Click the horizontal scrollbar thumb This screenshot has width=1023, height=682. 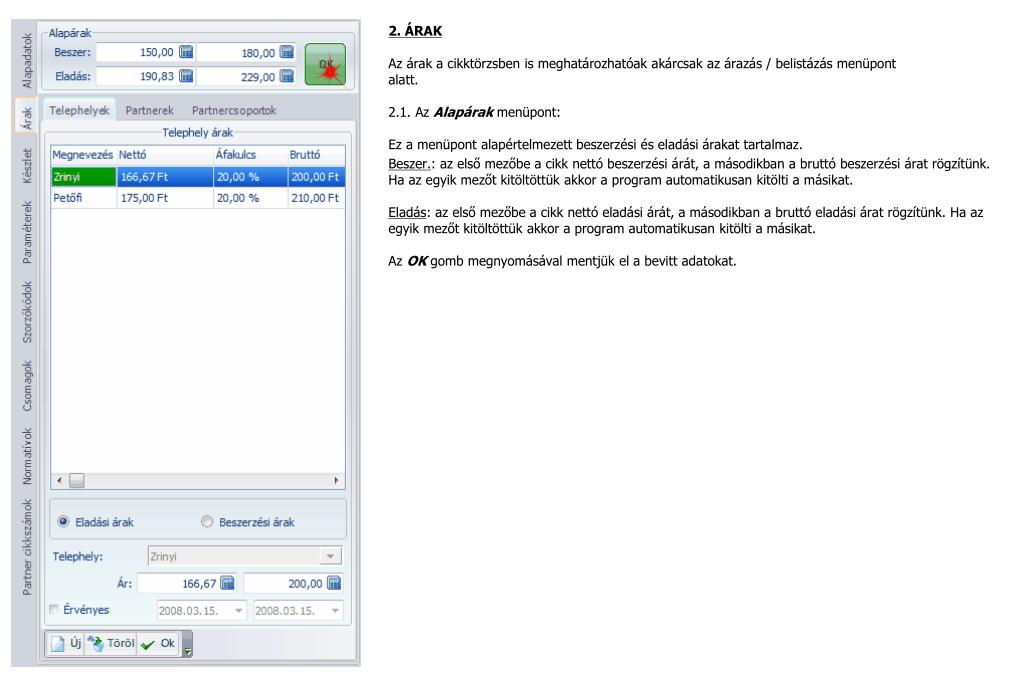[x=77, y=480]
